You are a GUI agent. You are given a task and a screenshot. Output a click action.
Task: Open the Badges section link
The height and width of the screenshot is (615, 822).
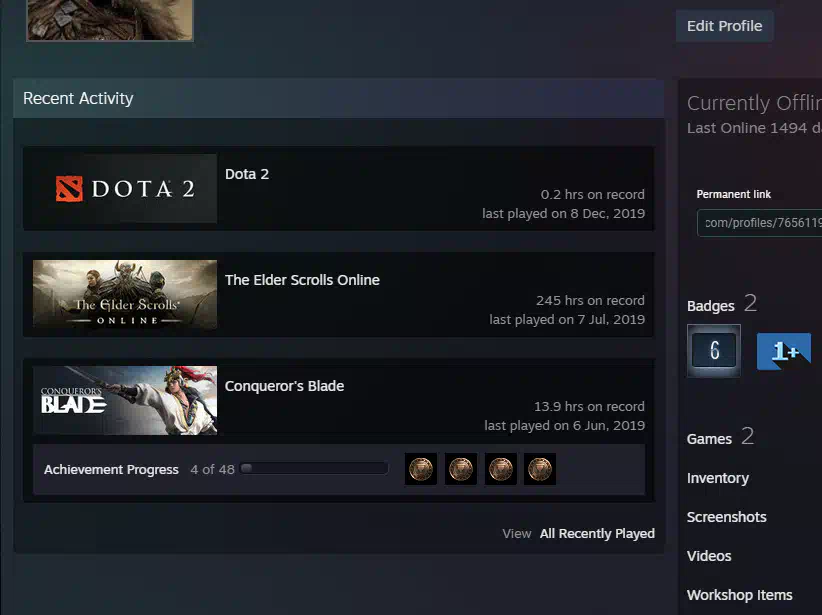(711, 306)
